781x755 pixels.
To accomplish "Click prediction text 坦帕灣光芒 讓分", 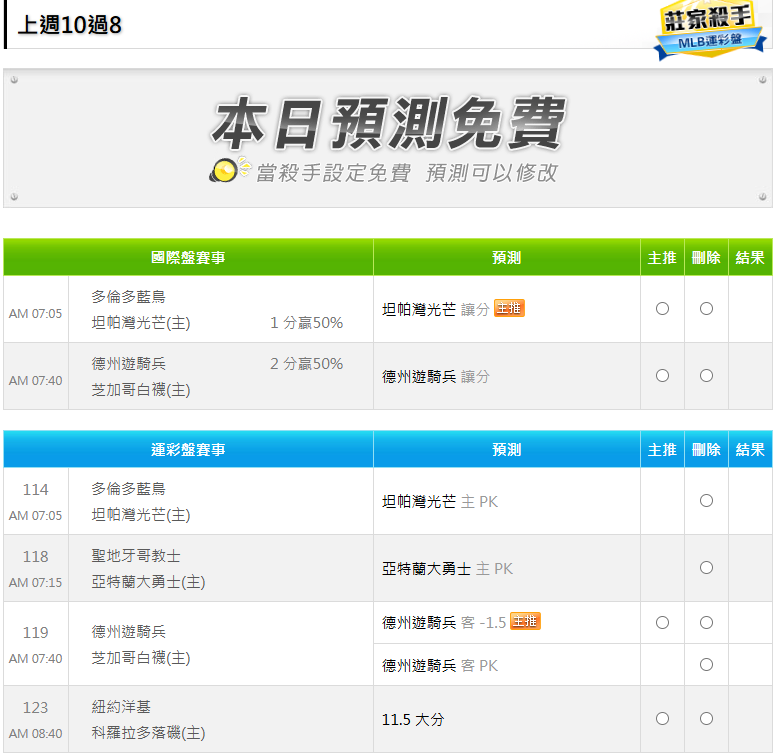I will (x=436, y=310).
